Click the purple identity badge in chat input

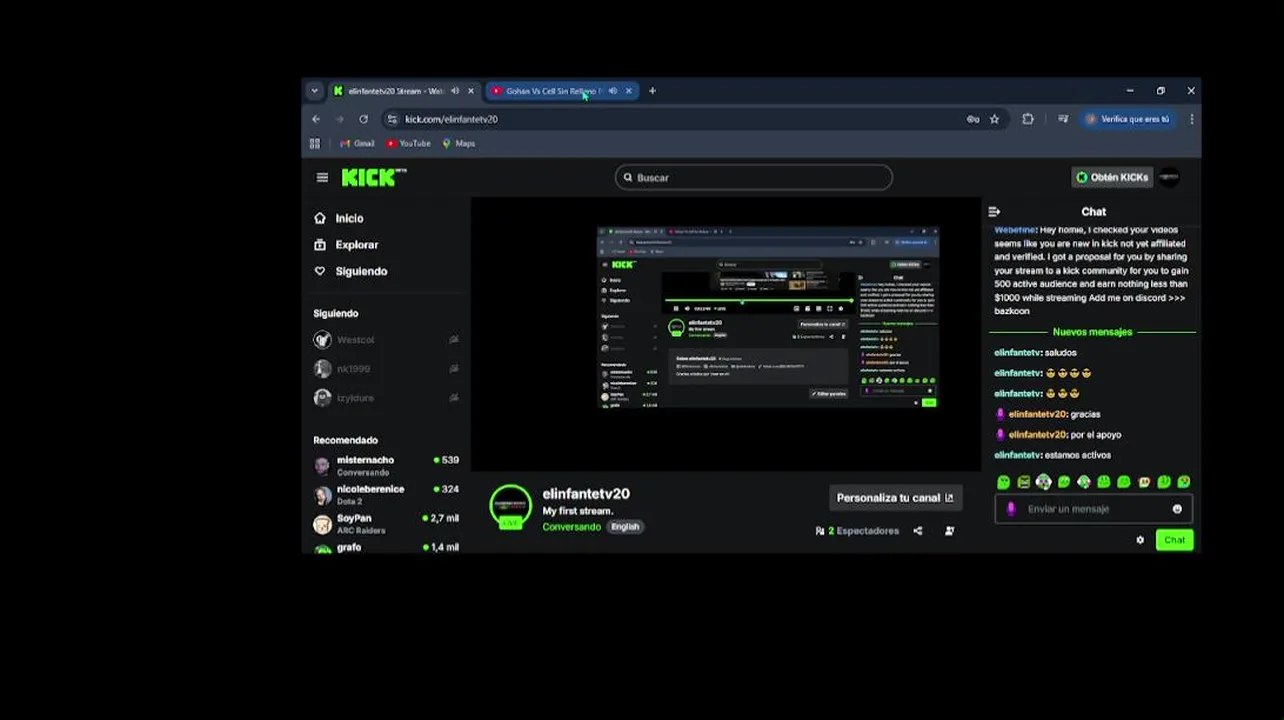pos(1011,509)
